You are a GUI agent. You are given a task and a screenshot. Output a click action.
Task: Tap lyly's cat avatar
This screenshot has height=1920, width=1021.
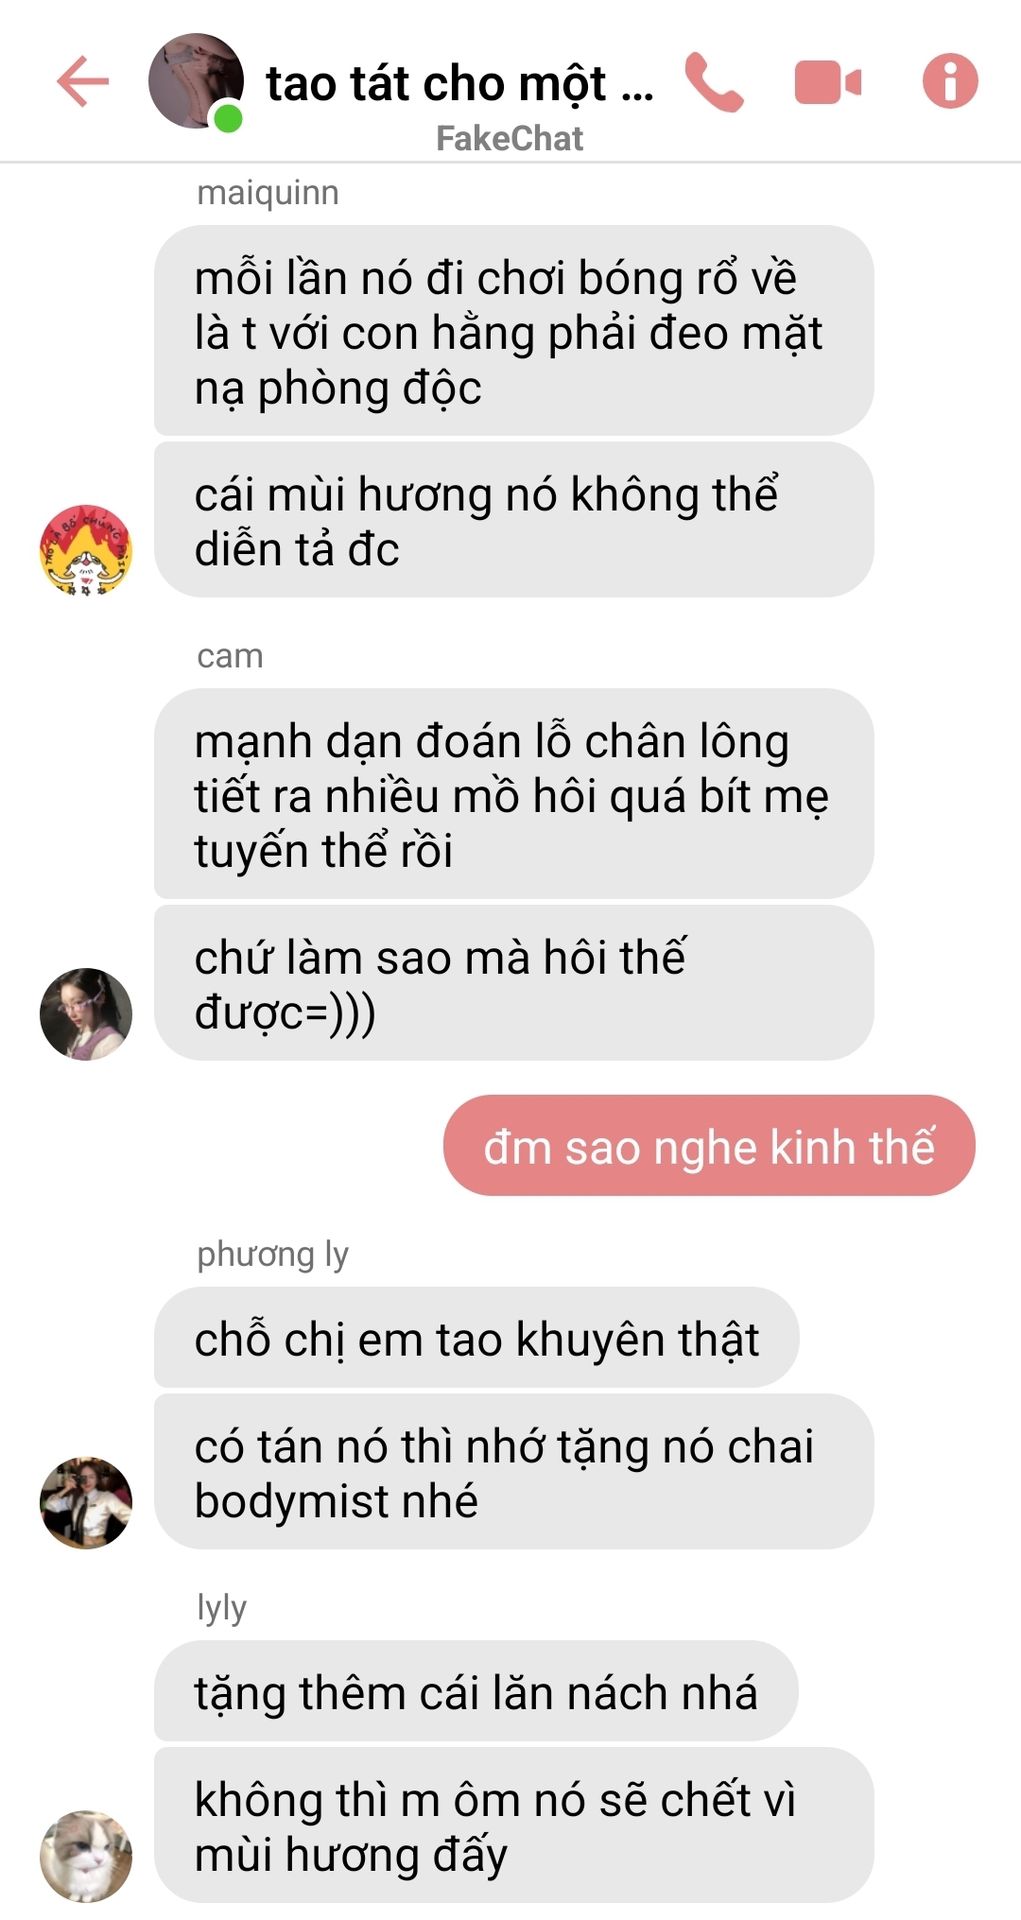[86, 1855]
